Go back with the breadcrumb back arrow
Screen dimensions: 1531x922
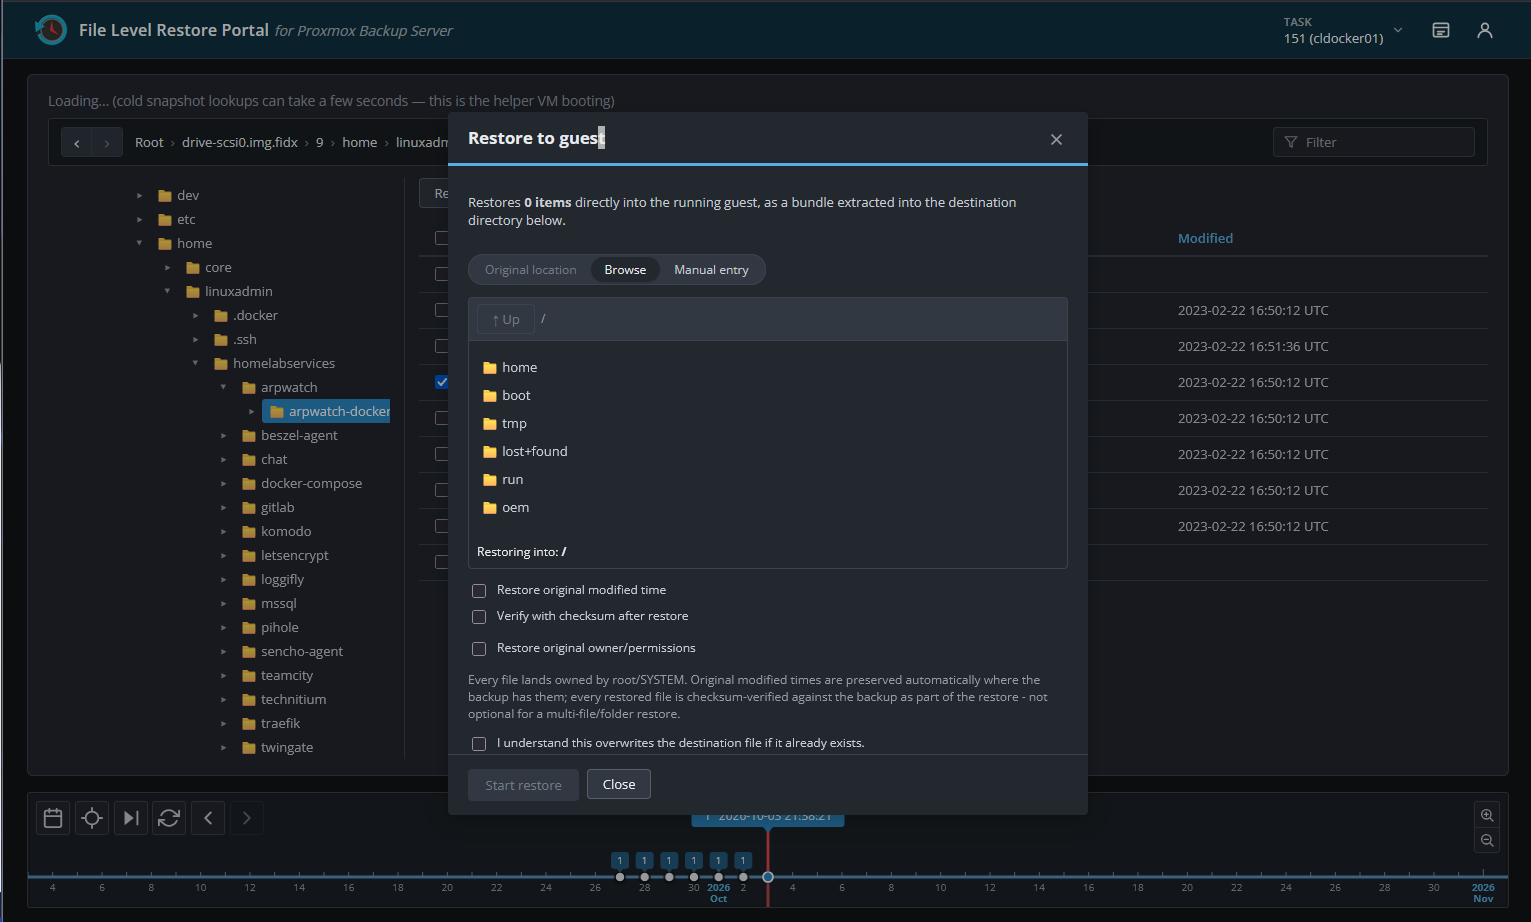coord(77,143)
